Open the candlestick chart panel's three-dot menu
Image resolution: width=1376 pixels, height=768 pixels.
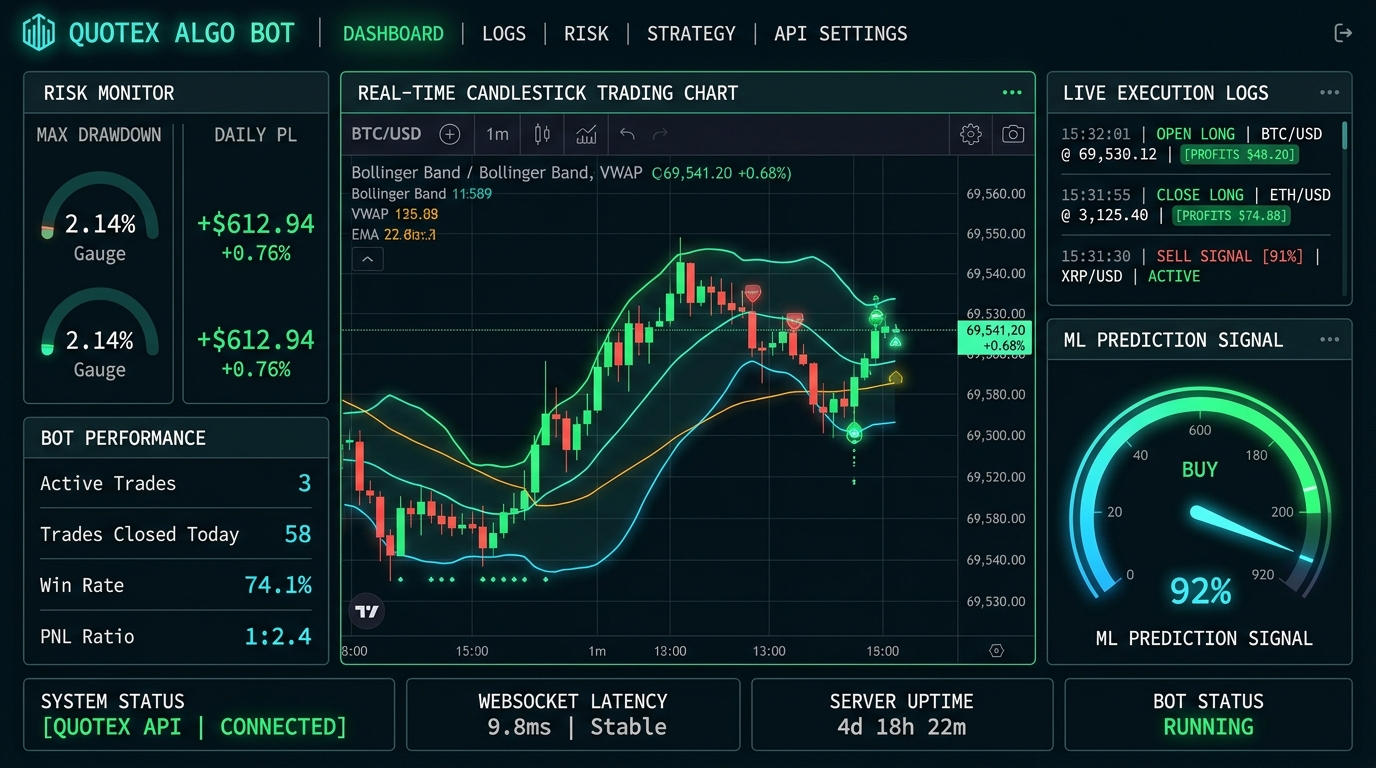tap(1012, 93)
